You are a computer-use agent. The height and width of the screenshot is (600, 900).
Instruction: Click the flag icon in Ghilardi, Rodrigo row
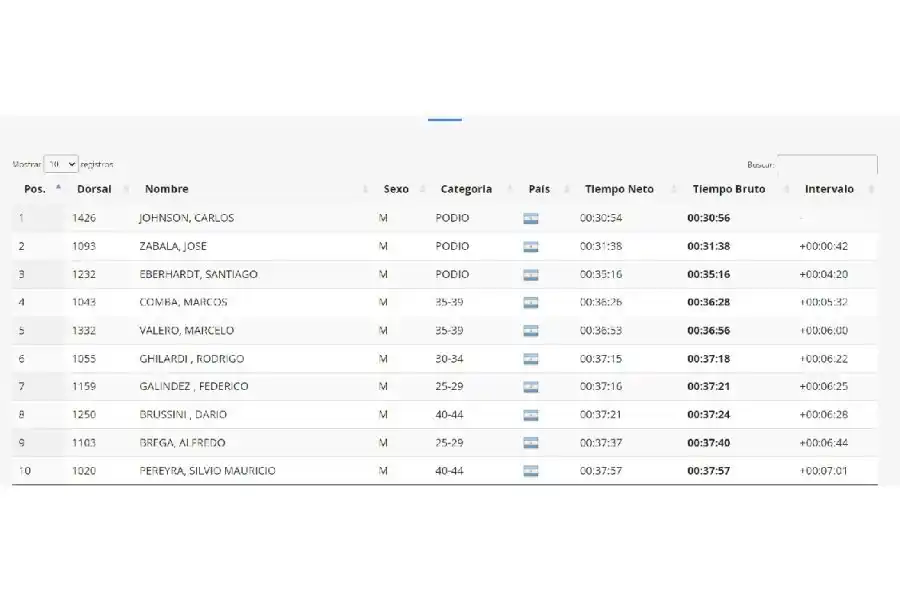pos(531,359)
